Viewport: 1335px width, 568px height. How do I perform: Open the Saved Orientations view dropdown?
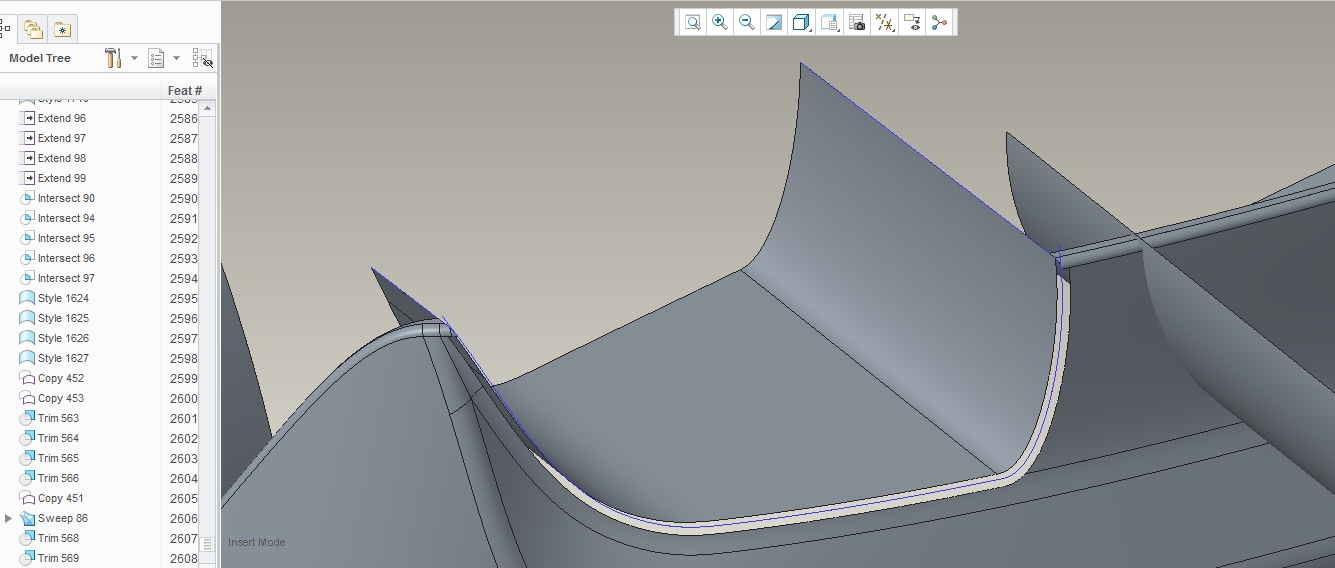click(829, 23)
